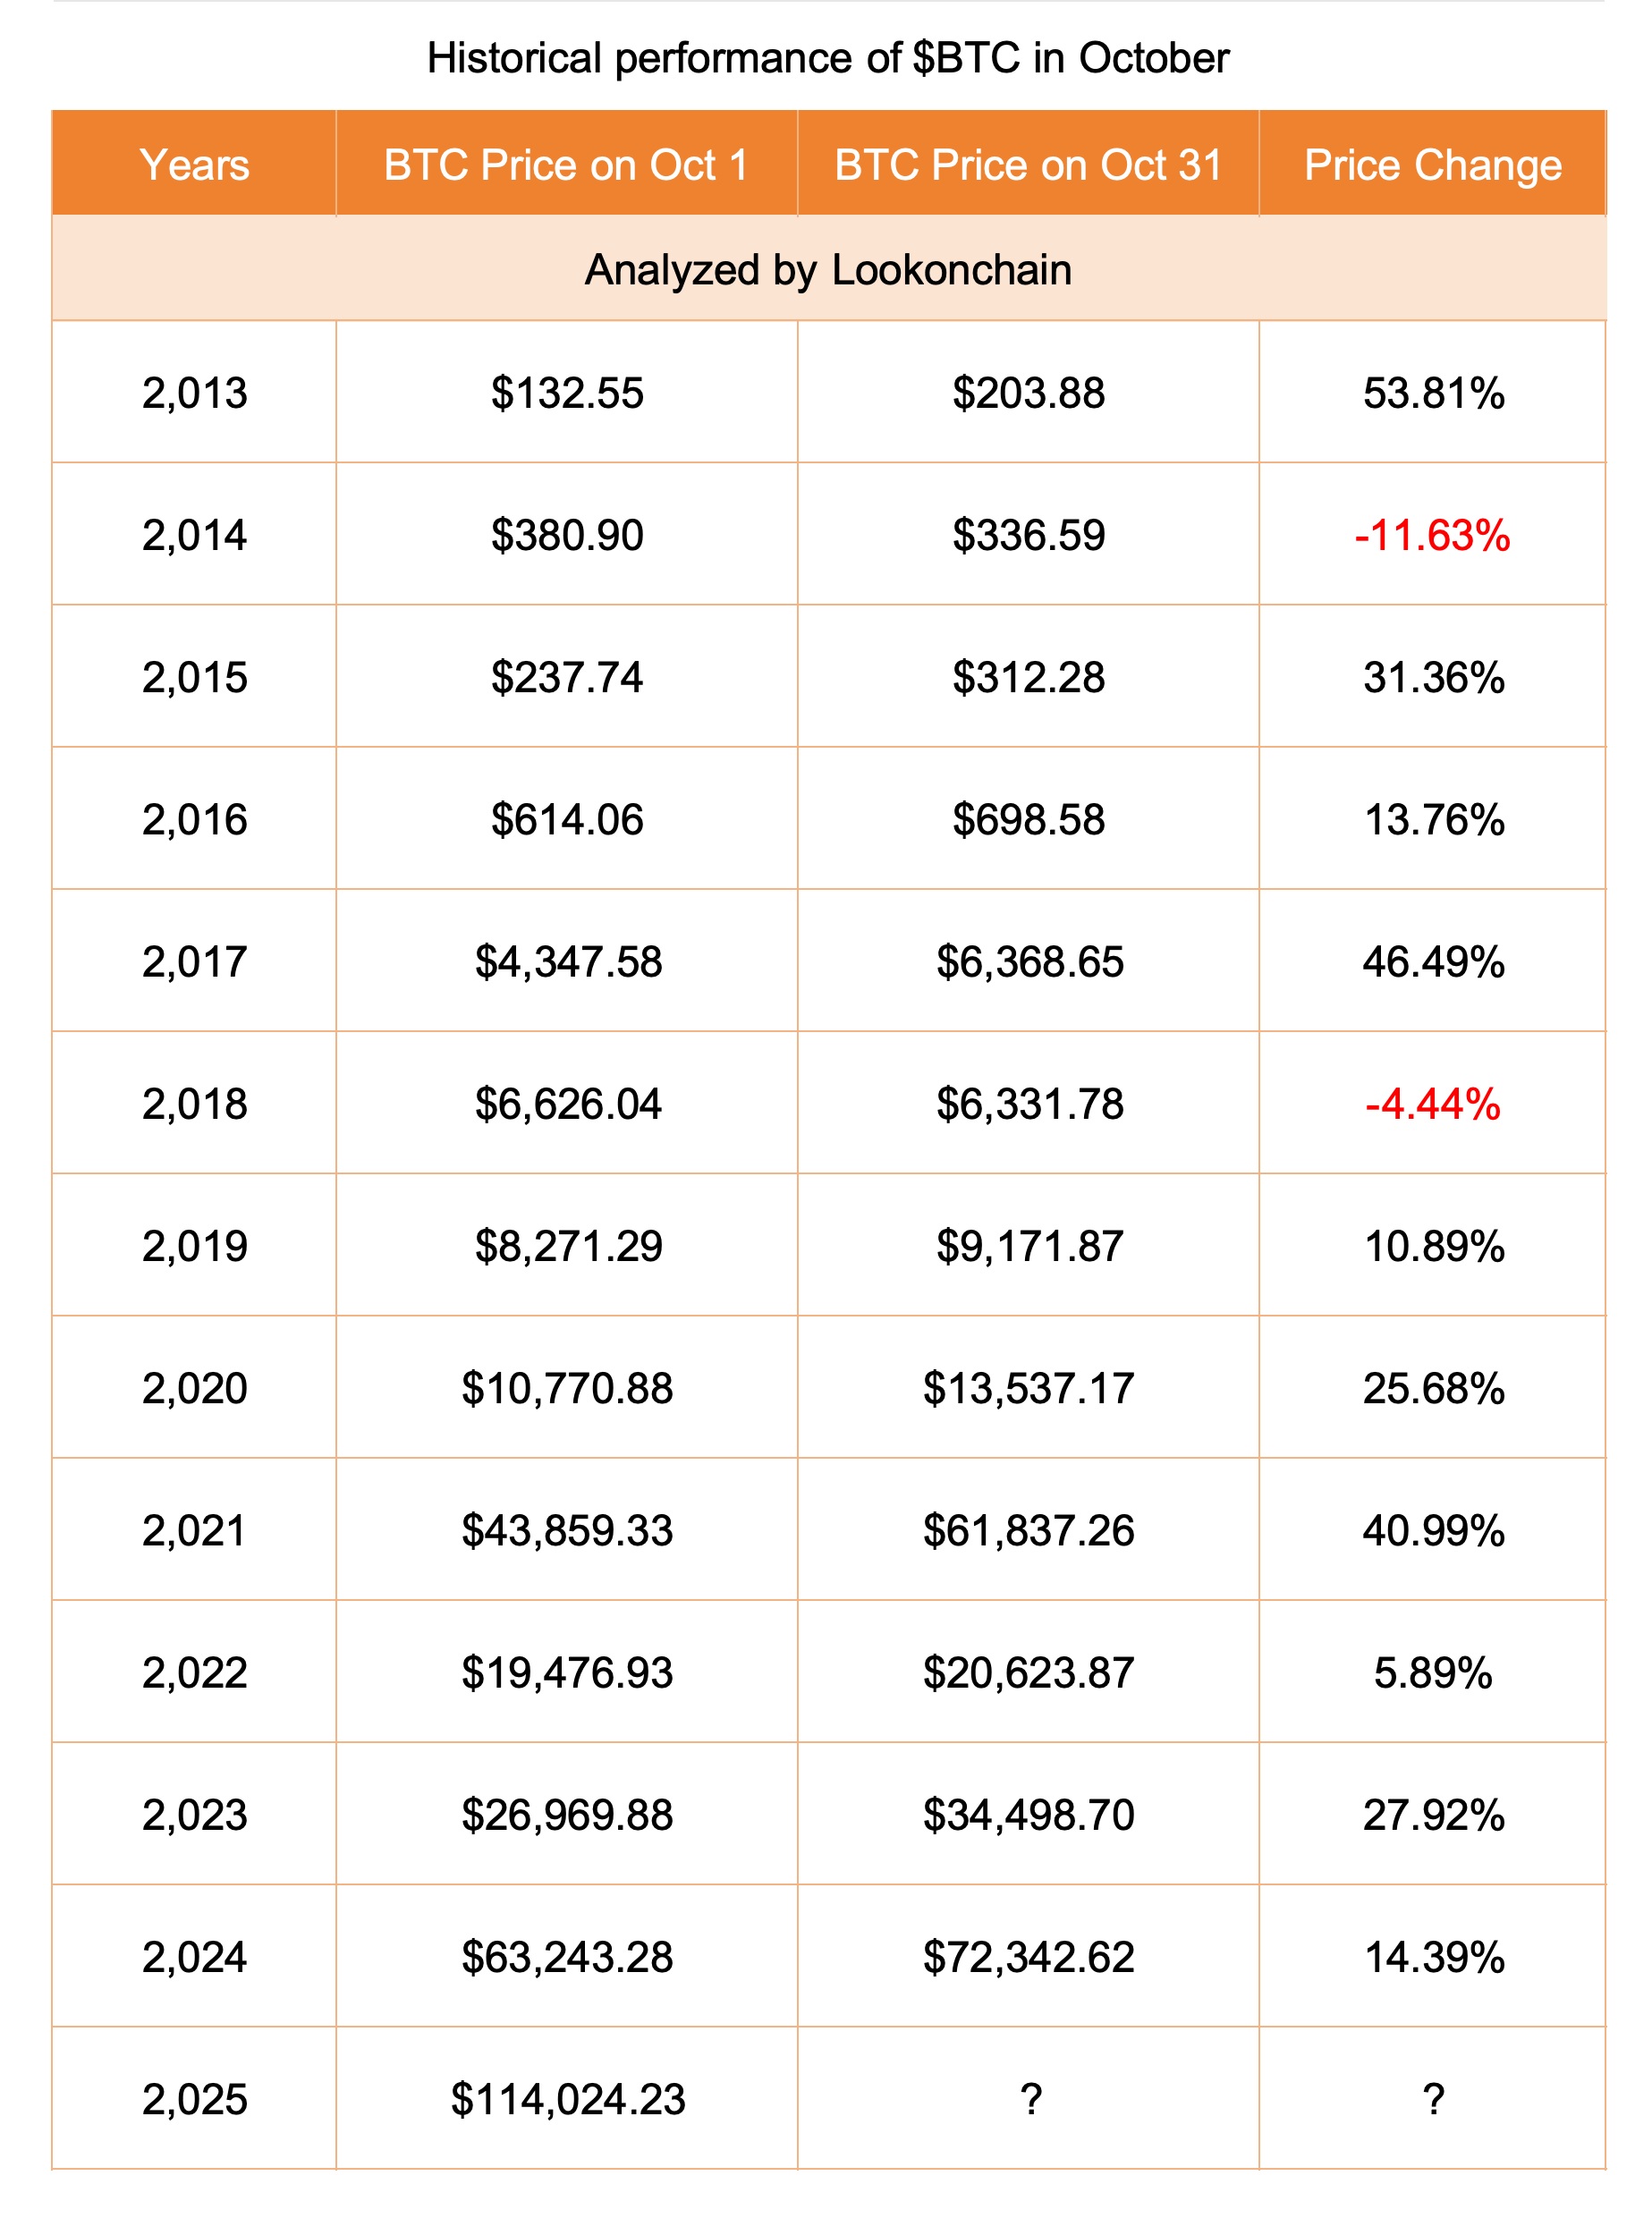Click the red -11.63% price change
1652x2218 pixels.
pyautogui.click(x=1432, y=535)
